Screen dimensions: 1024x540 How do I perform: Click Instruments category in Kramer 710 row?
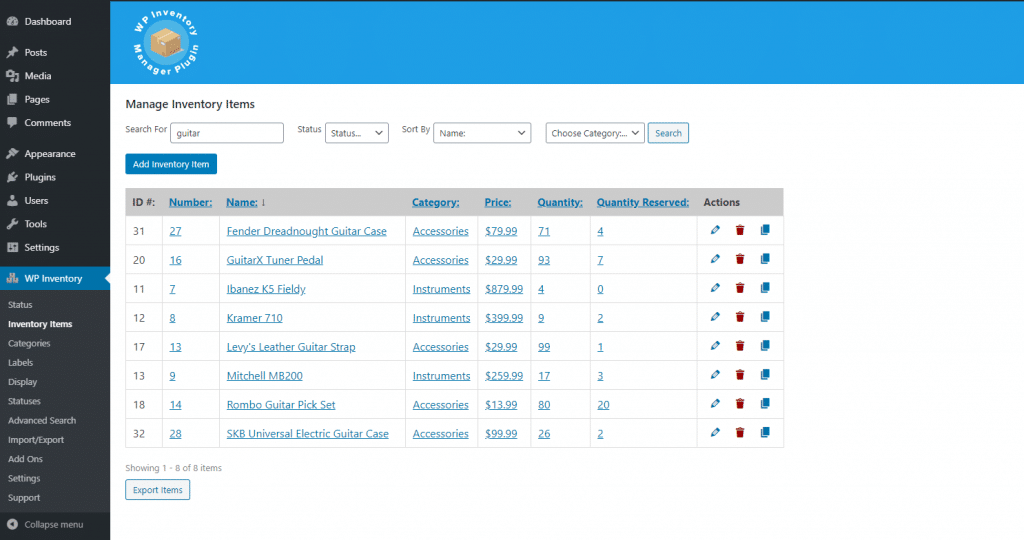tap(441, 318)
